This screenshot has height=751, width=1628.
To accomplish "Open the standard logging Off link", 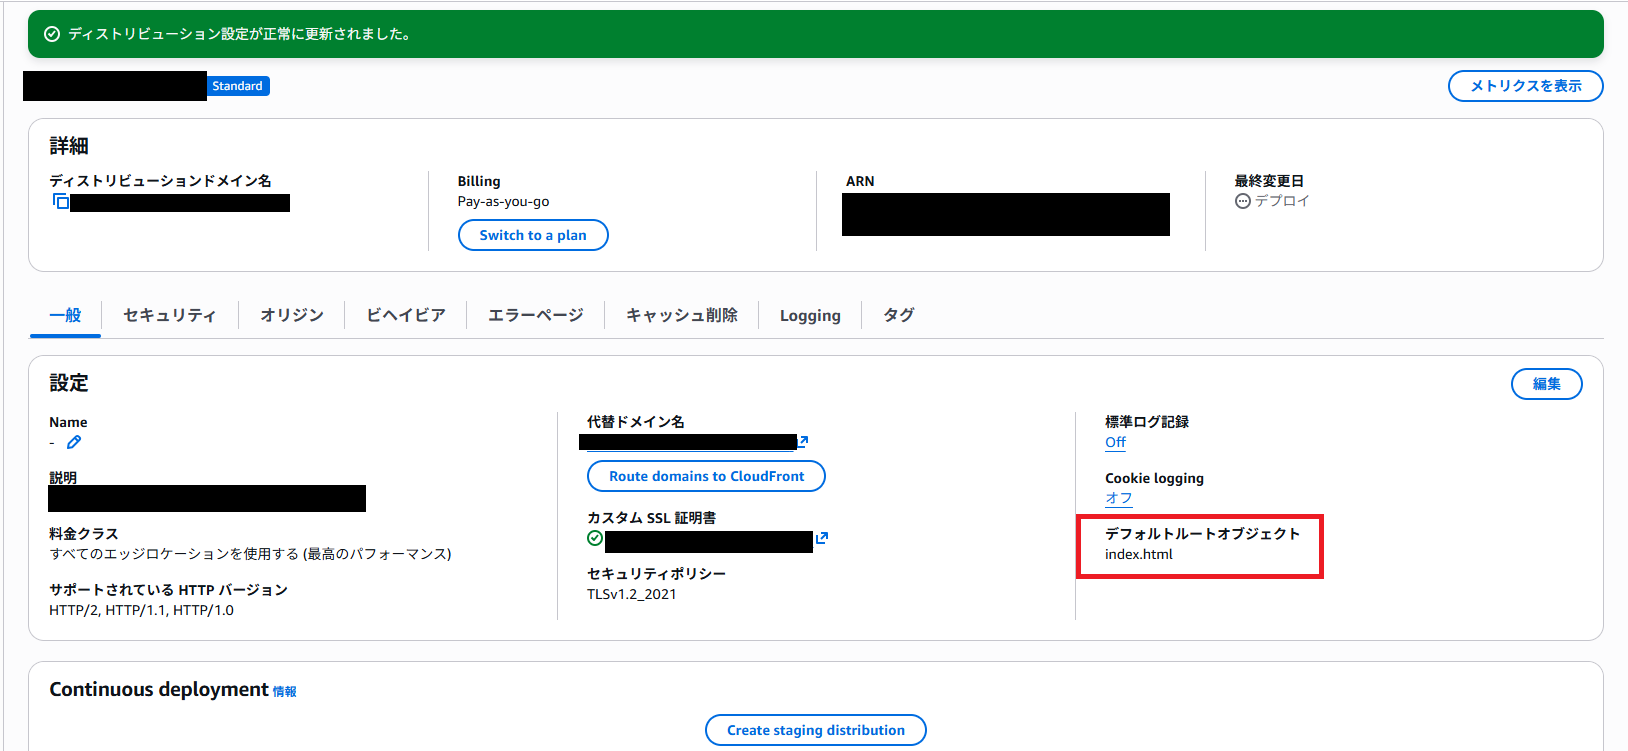I will pos(1115,442).
